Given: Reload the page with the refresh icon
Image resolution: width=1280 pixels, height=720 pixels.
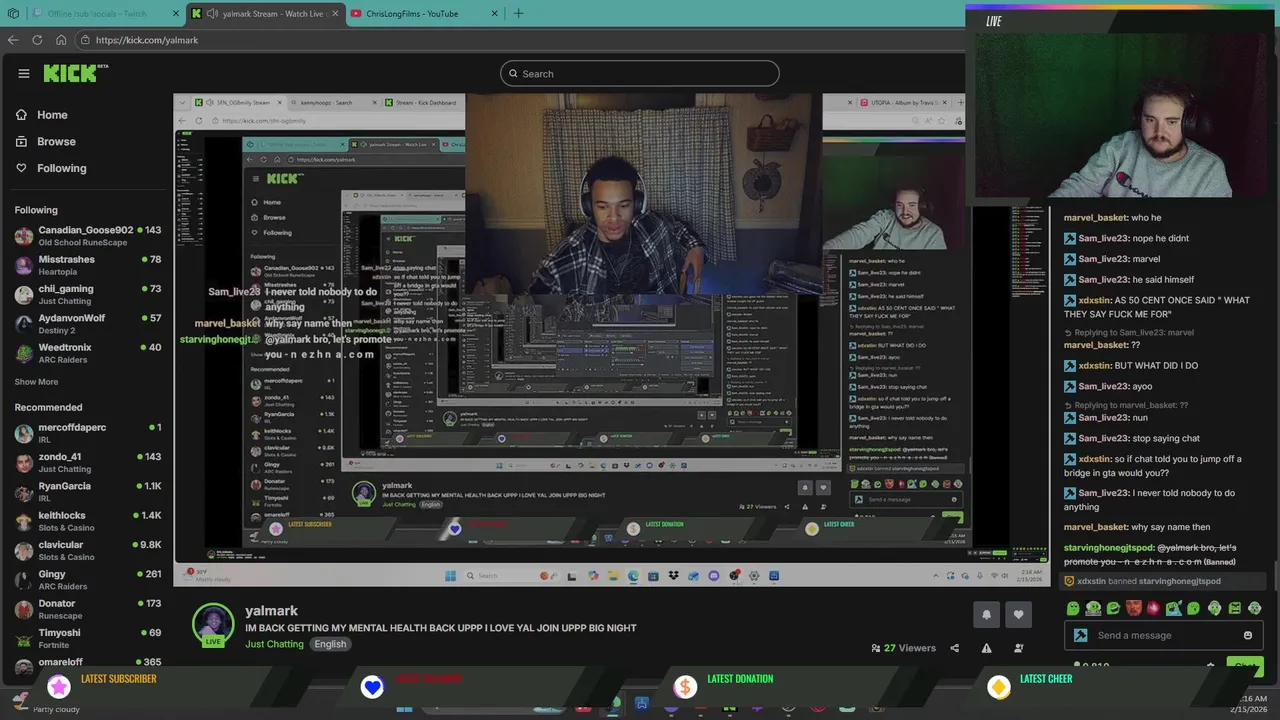Looking at the screenshot, I should coord(37,40).
